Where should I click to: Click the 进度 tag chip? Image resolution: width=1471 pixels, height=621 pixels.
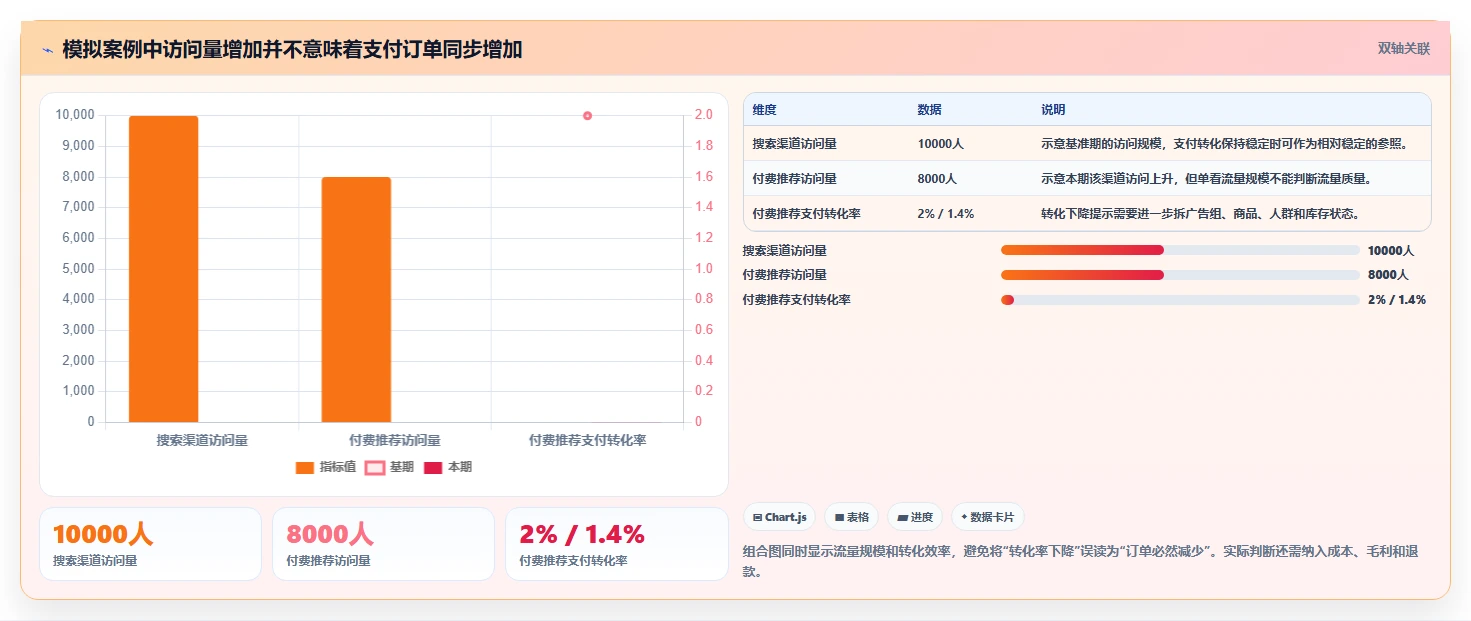coord(915,517)
